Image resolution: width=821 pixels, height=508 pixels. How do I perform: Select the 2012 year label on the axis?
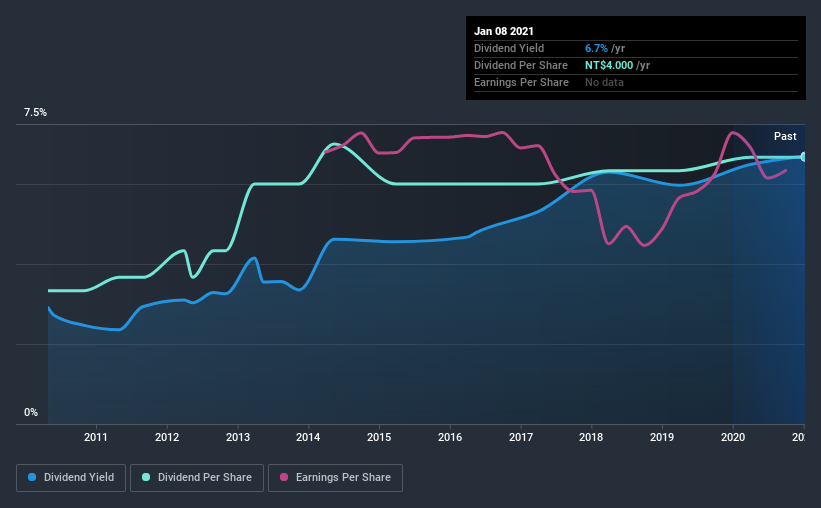[167, 437]
